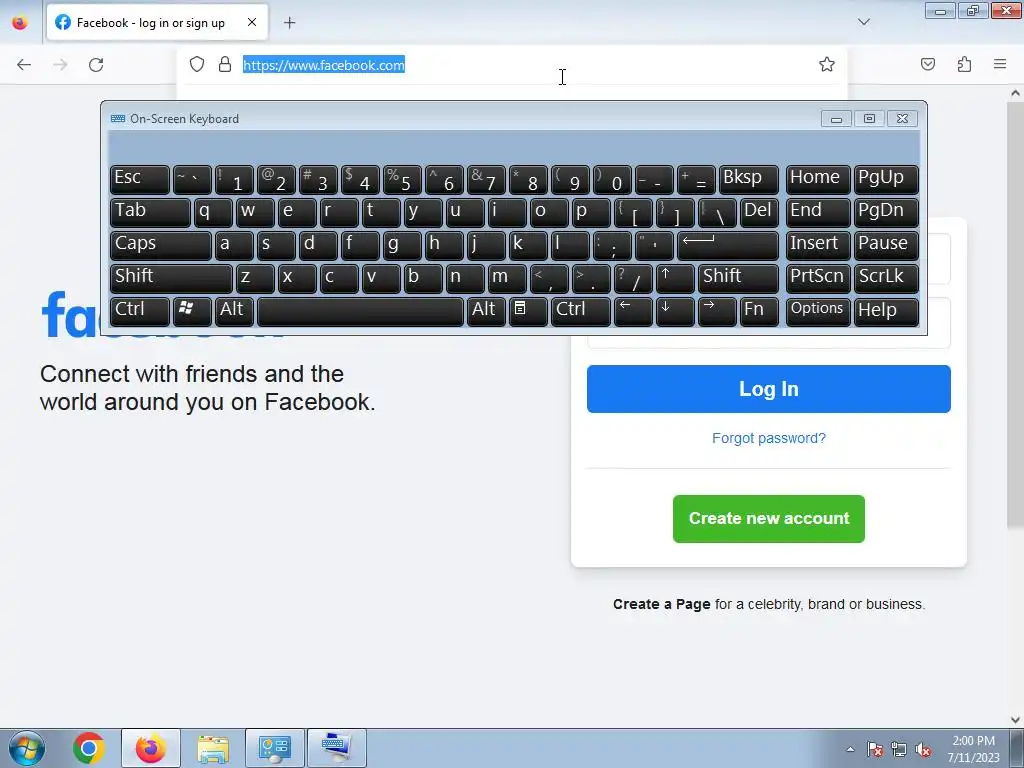The width and height of the screenshot is (1024, 768).
Task: Tap the Pause key
Action: click(x=886, y=245)
